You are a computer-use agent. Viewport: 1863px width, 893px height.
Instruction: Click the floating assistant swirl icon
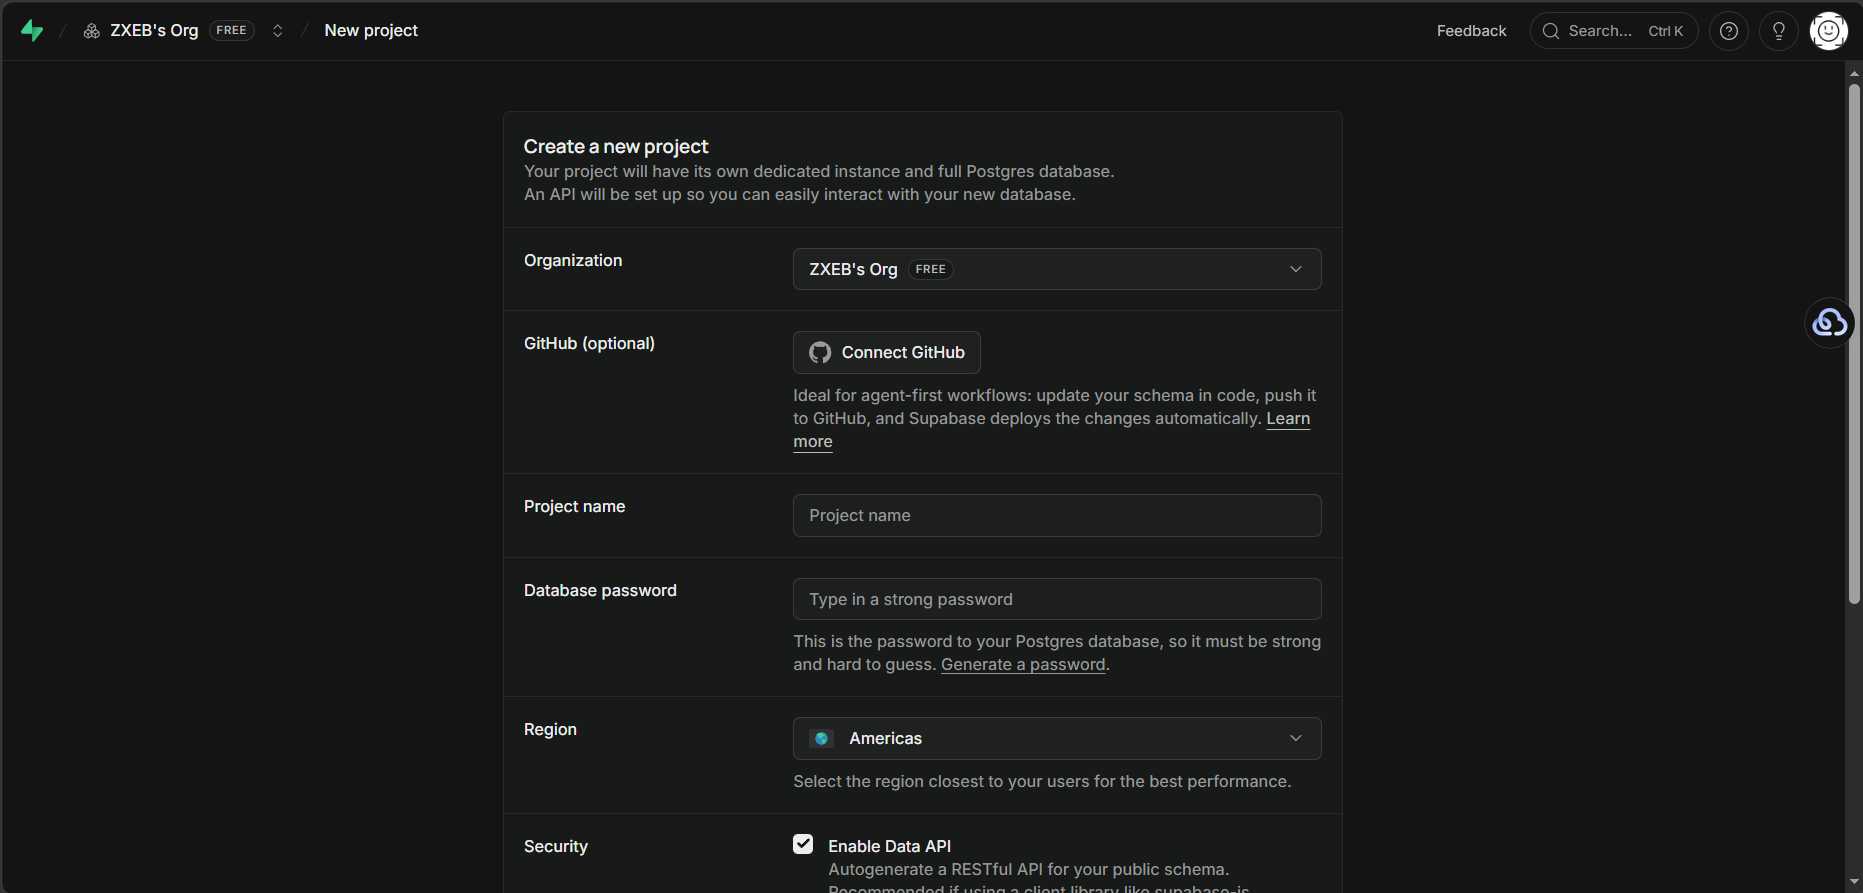pyautogui.click(x=1830, y=323)
